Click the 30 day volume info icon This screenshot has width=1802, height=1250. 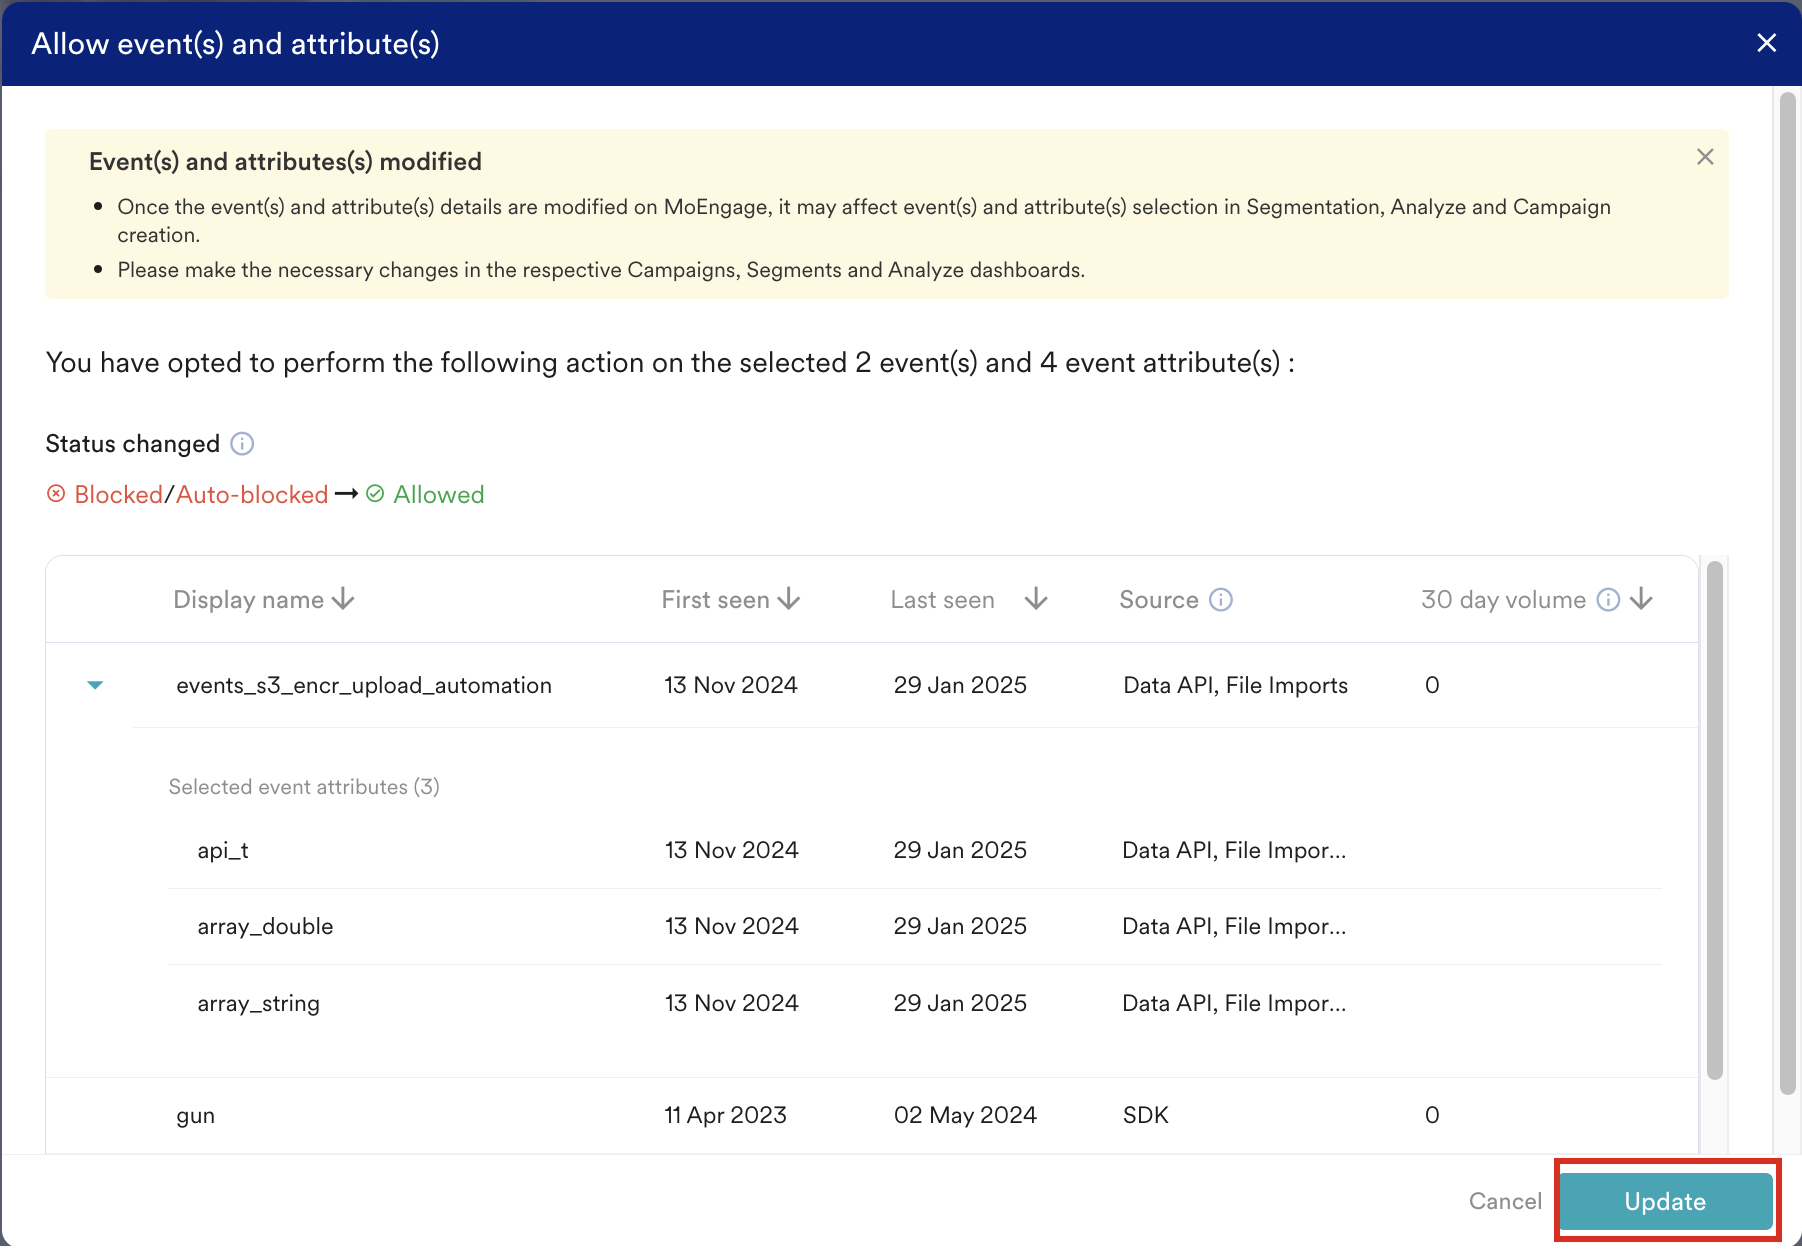1608,599
